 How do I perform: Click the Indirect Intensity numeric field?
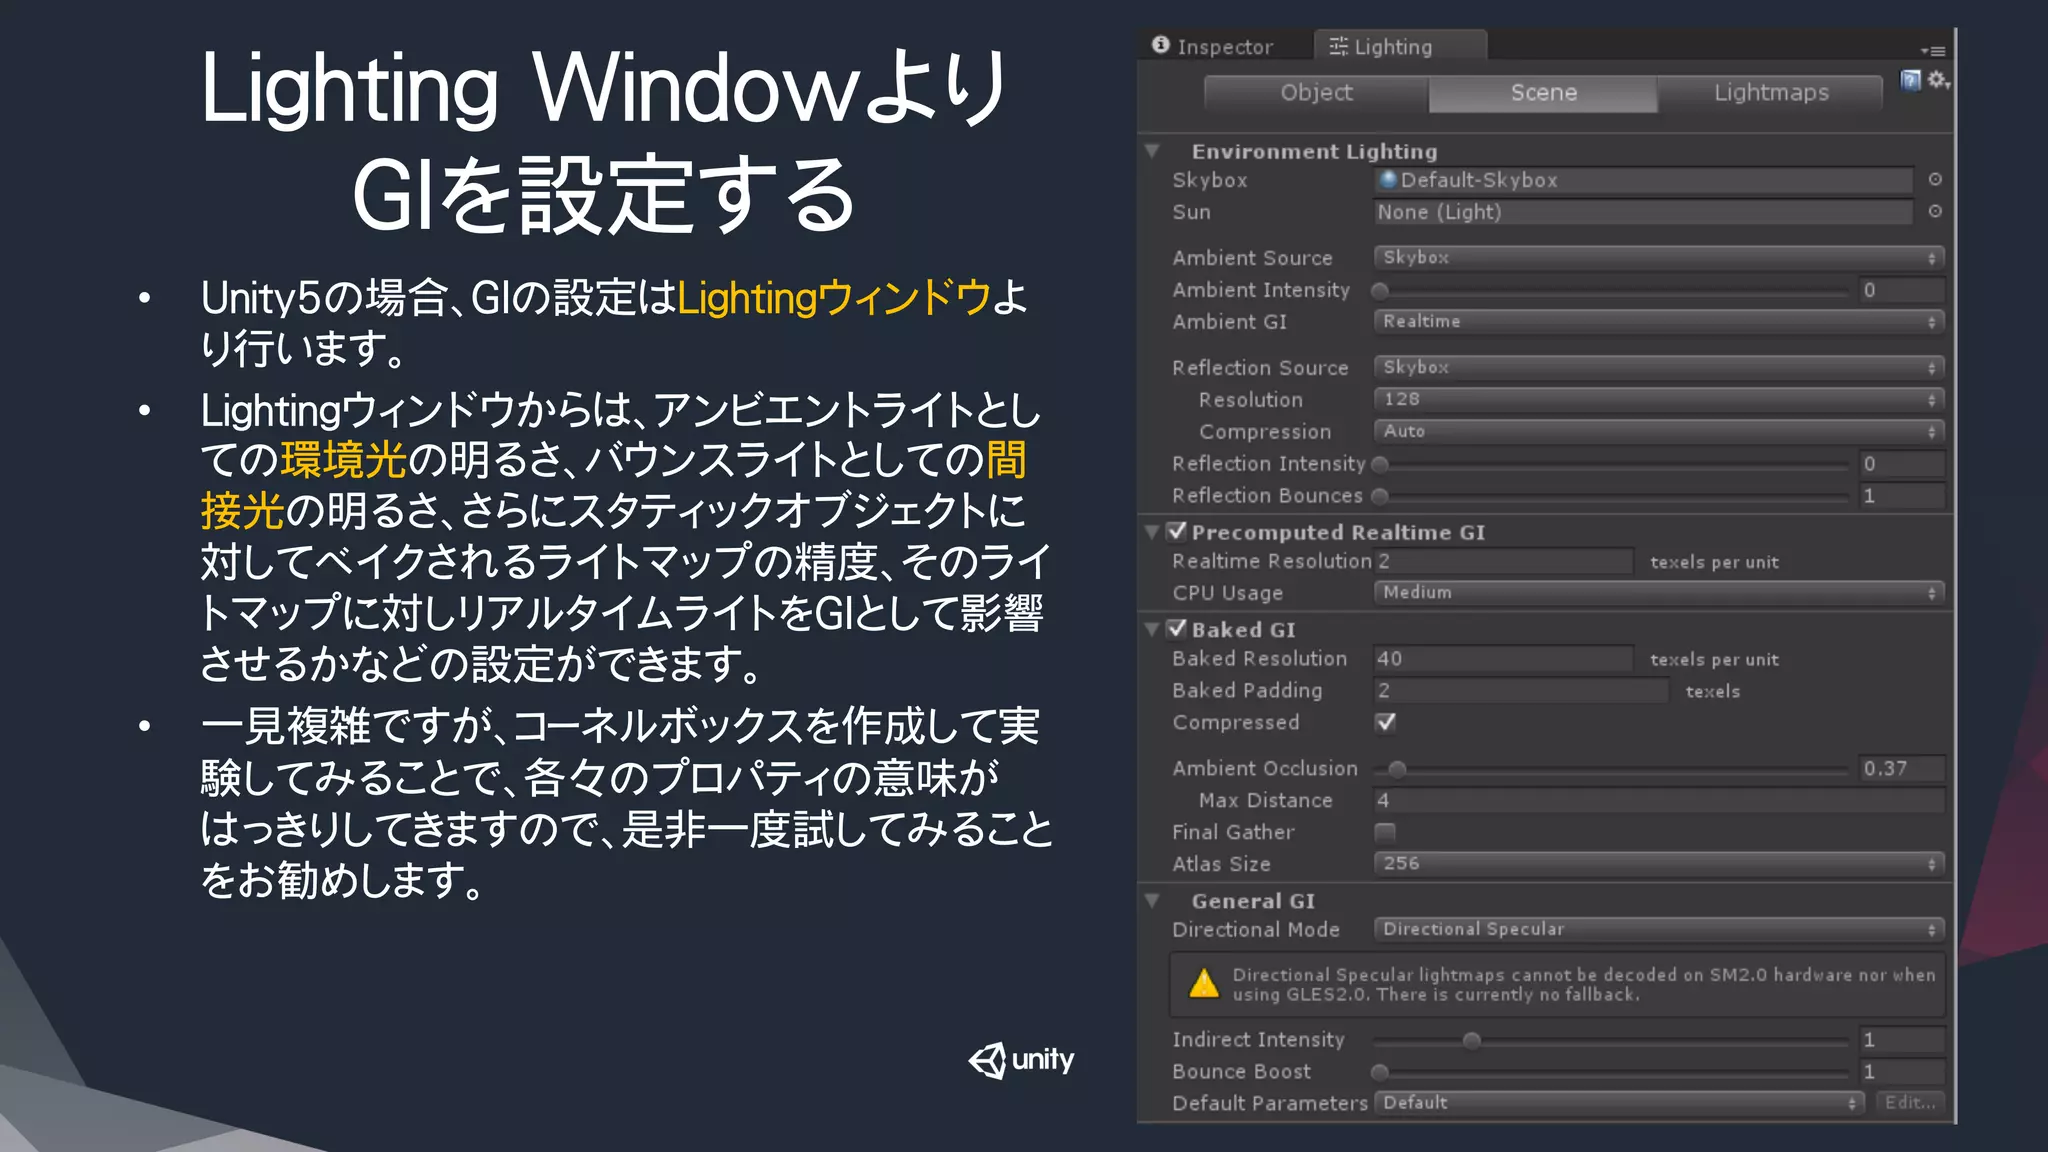[x=1902, y=1040]
